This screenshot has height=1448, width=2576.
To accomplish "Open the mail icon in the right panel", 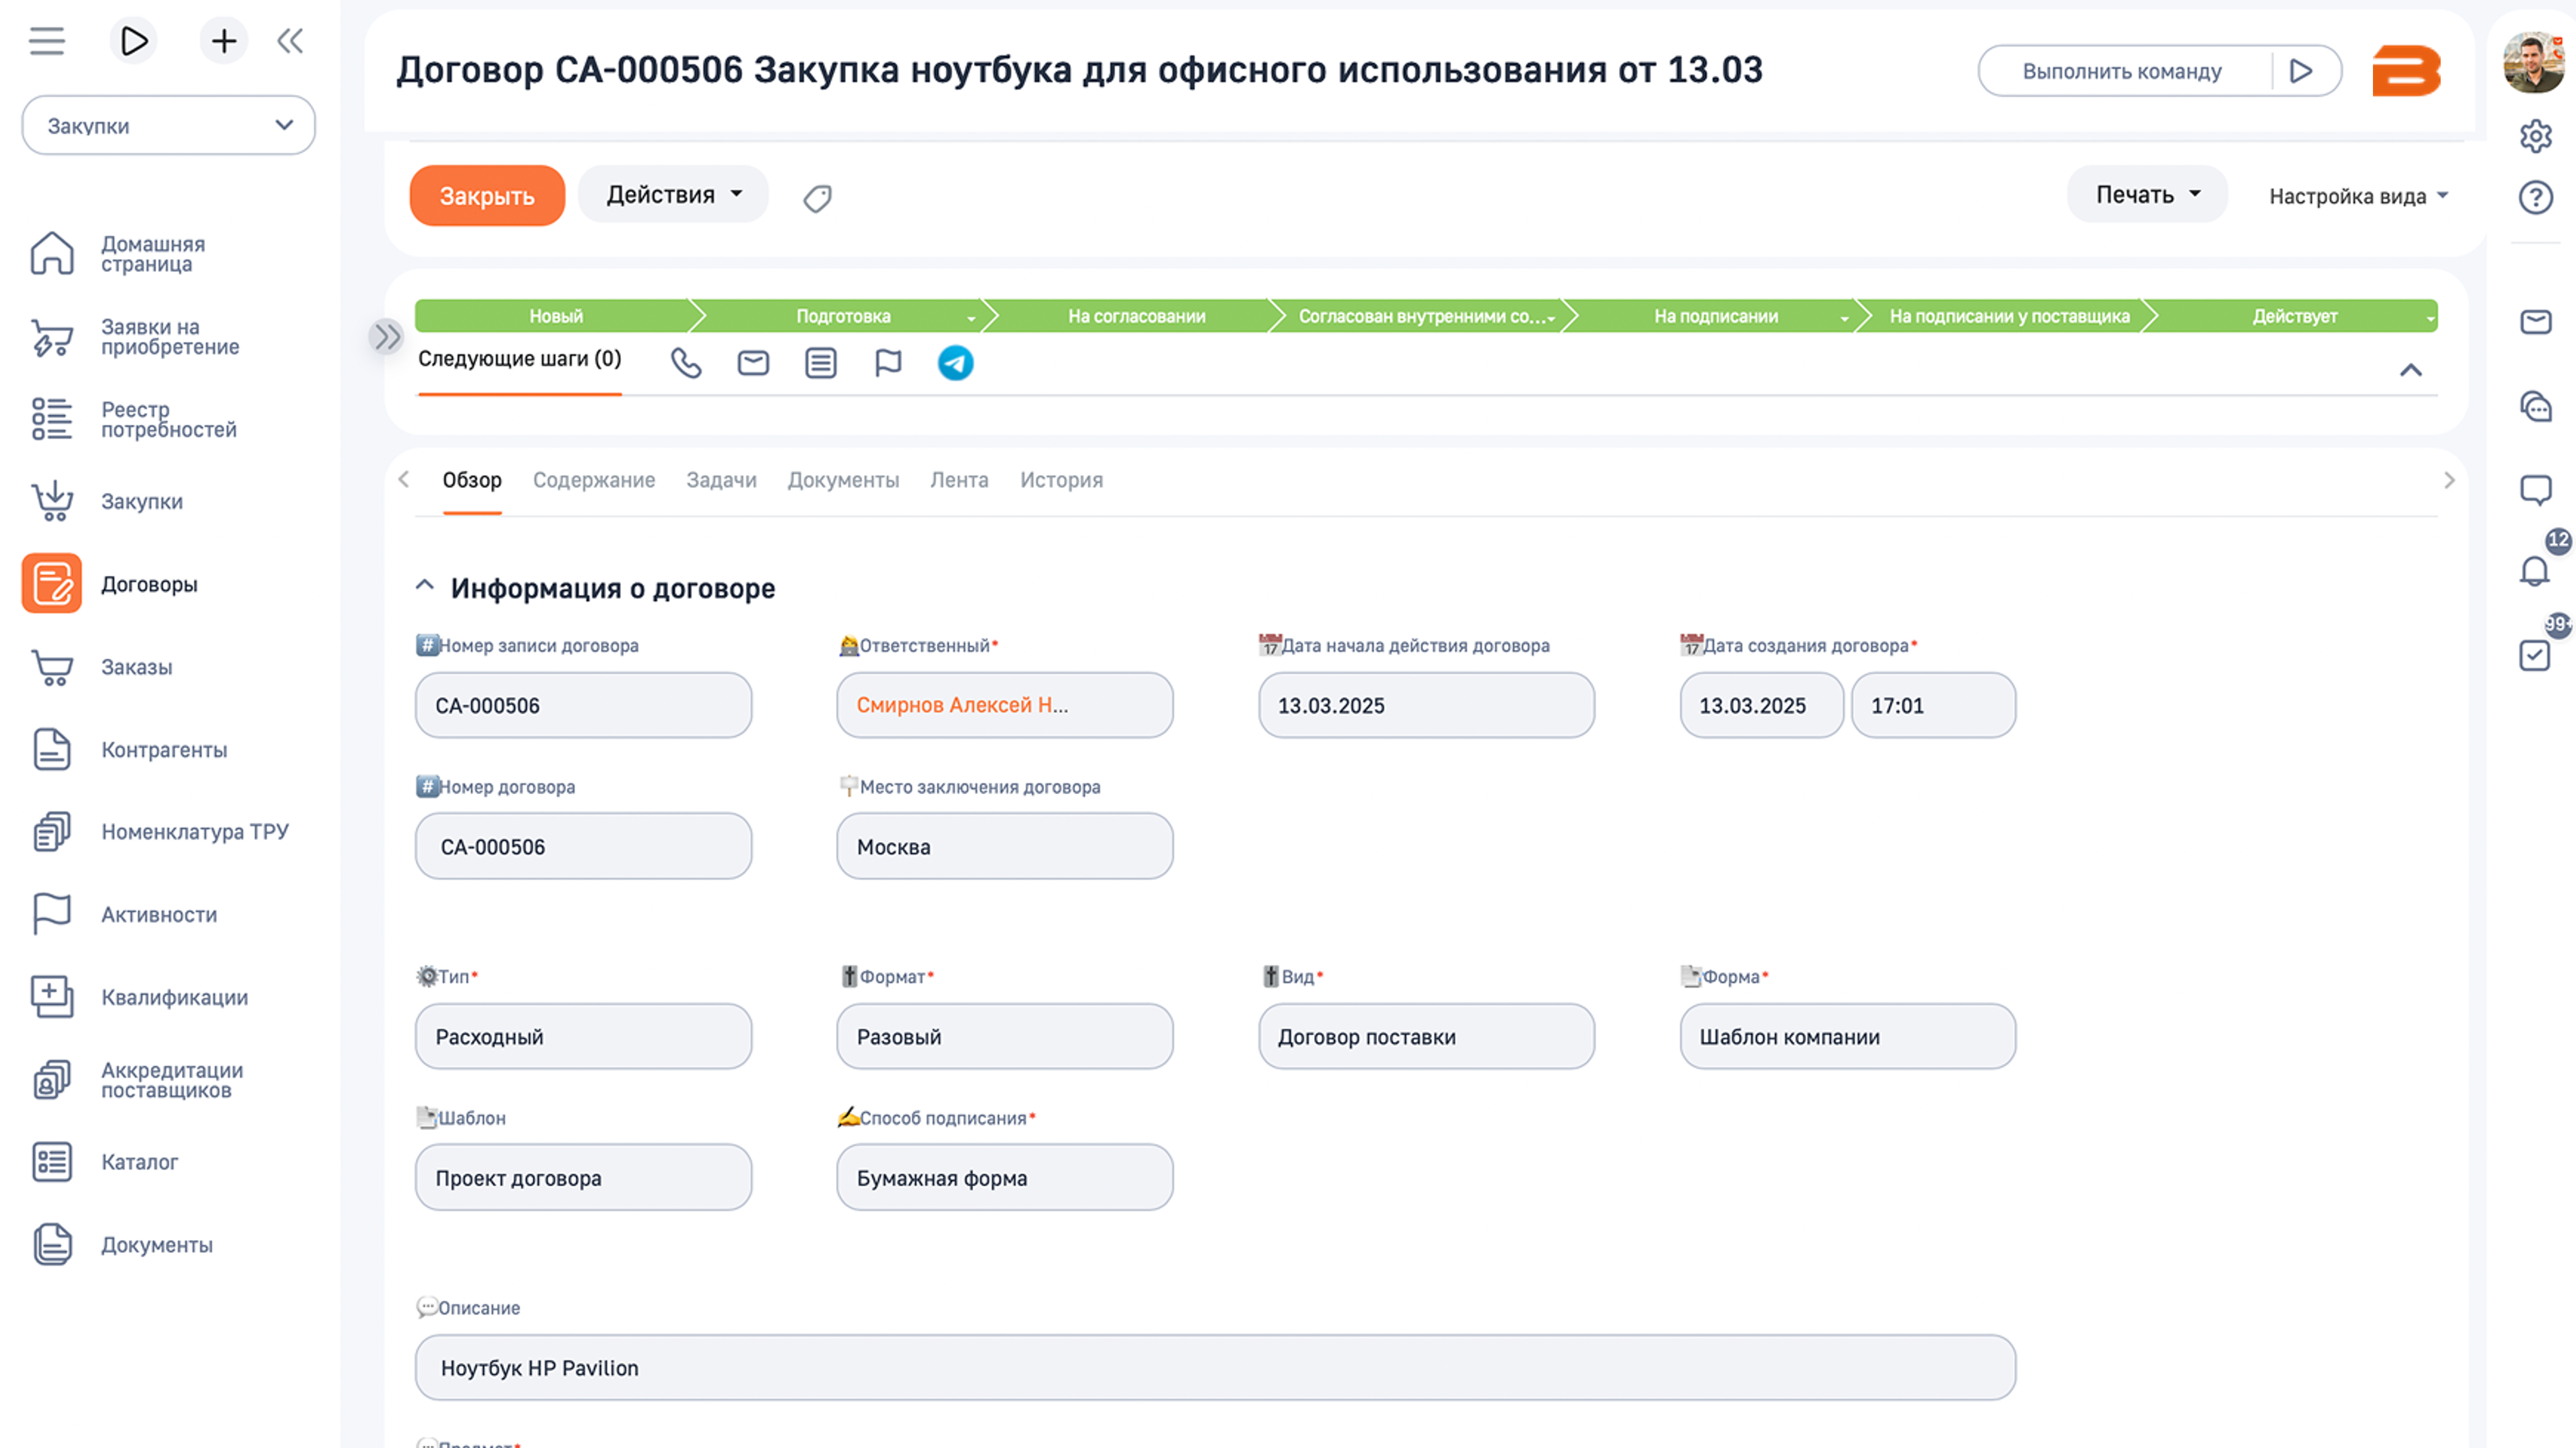I will (x=2535, y=322).
